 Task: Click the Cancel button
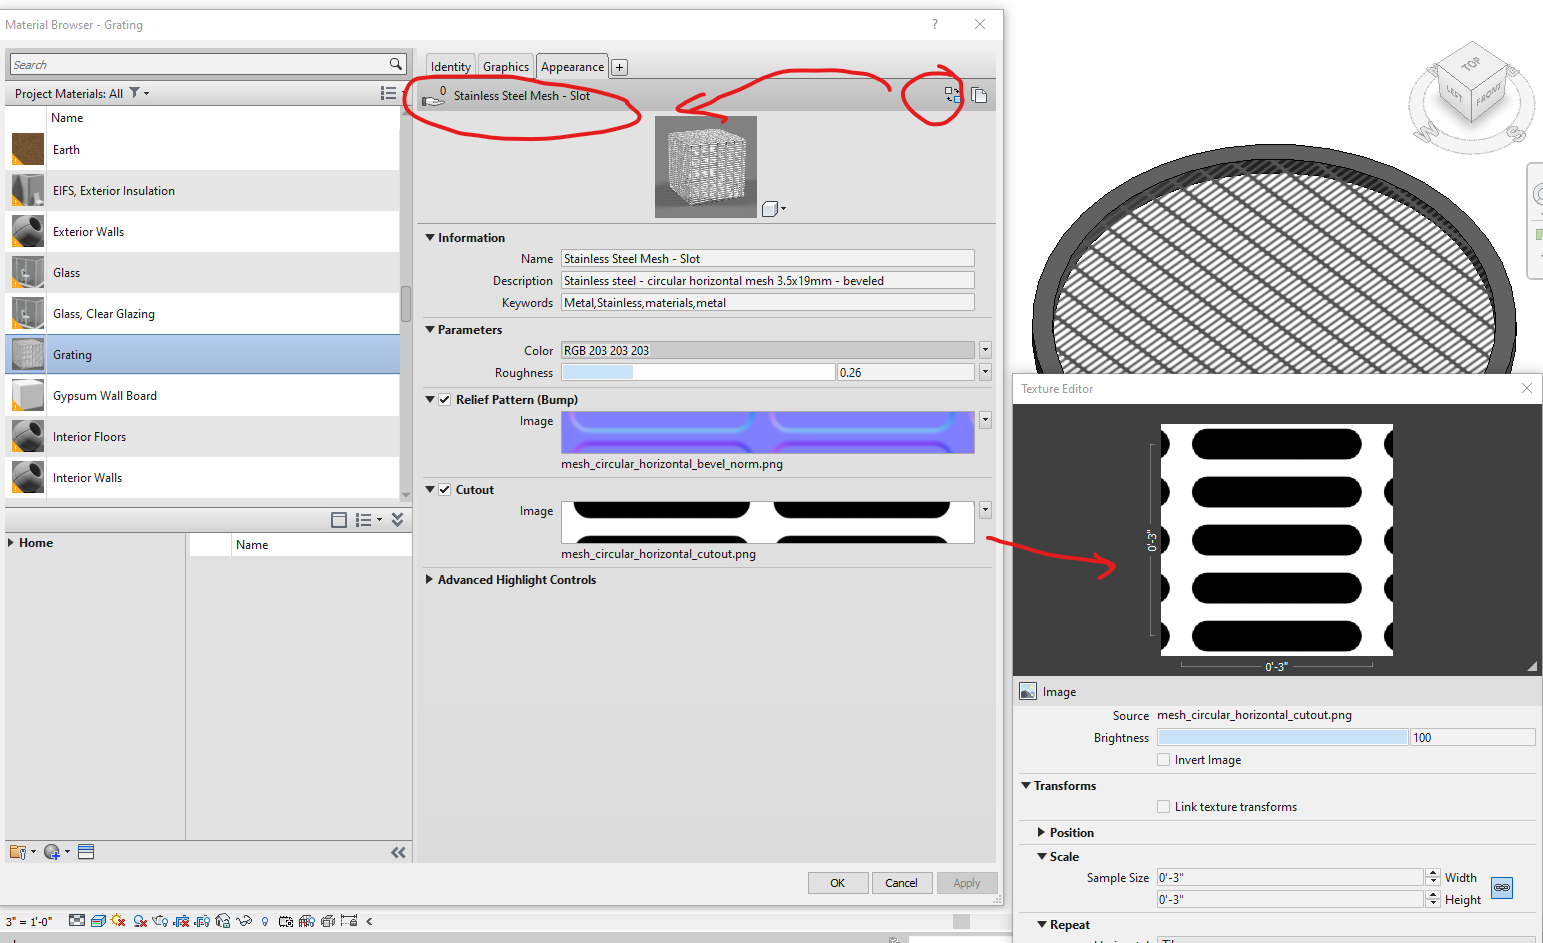pyautogui.click(x=901, y=883)
